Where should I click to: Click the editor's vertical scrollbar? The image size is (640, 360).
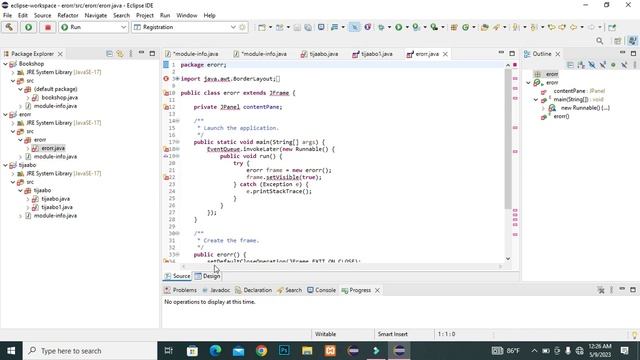click(x=508, y=139)
